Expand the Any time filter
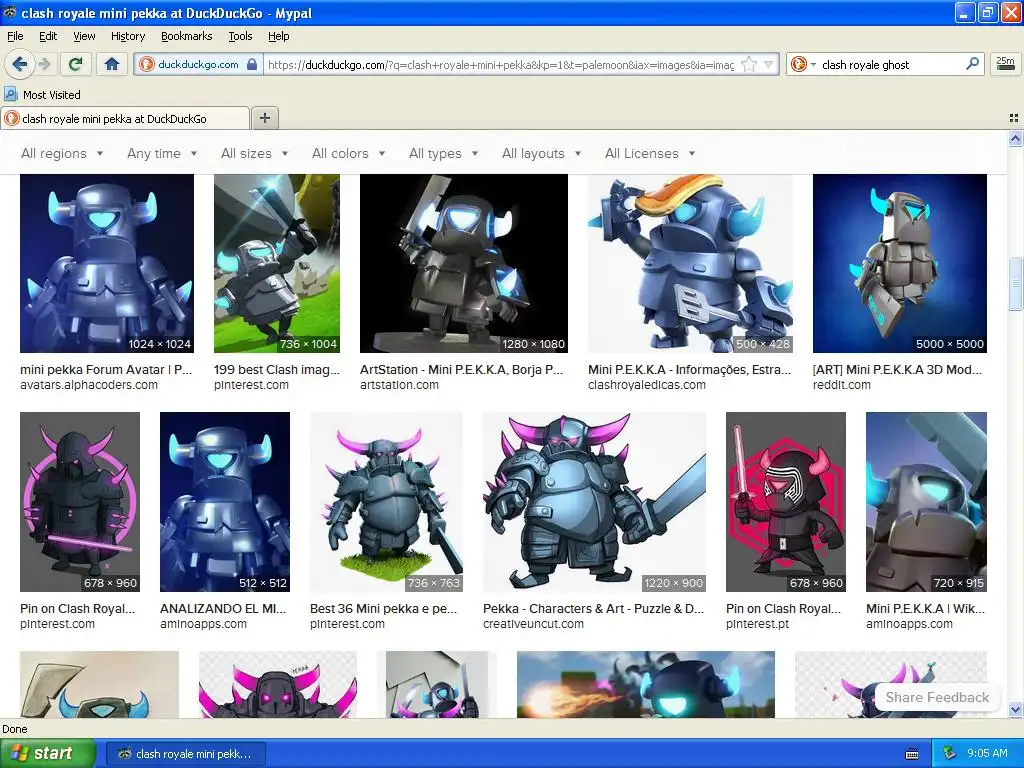Image resolution: width=1024 pixels, height=768 pixels. pos(162,153)
